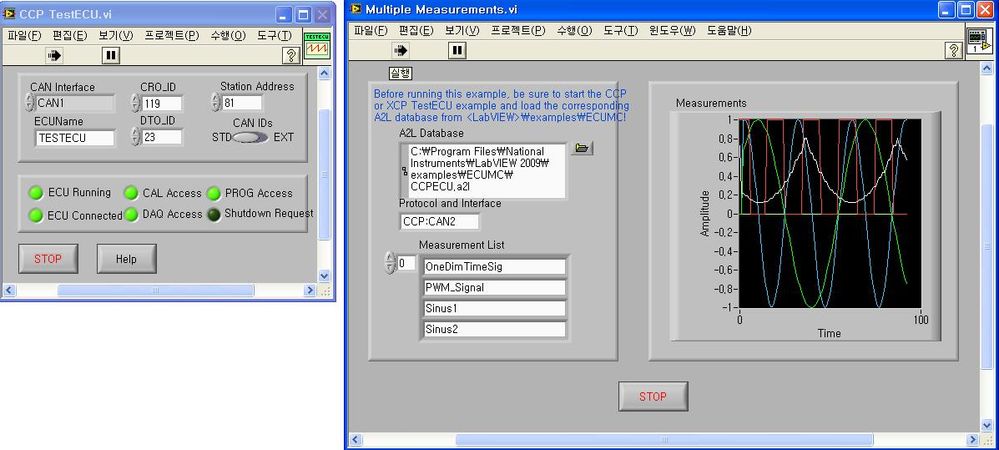Click horizontal scrollbar left arrow in Multiple Measurements

point(356,440)
